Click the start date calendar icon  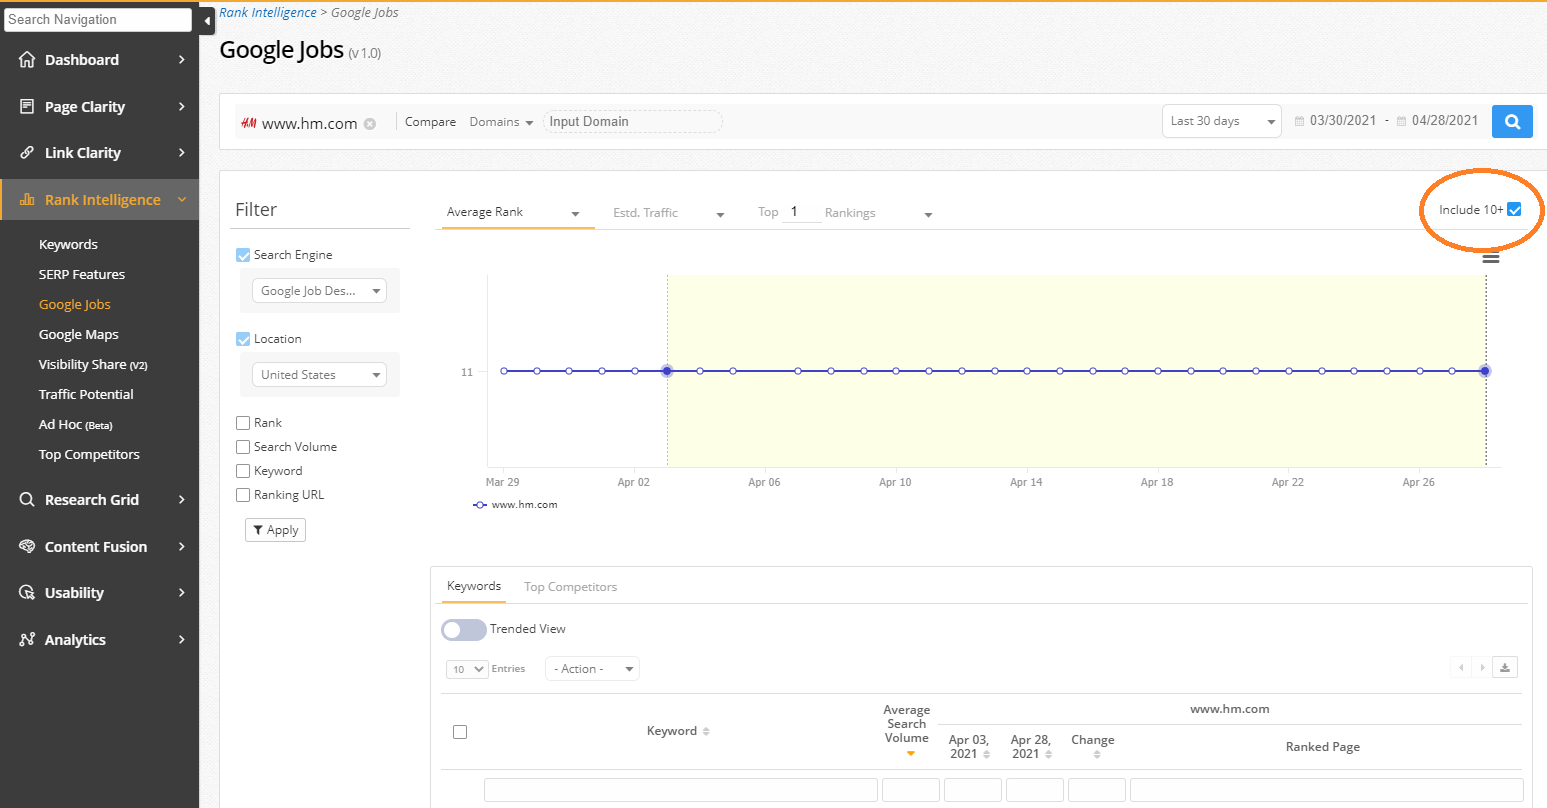(1299, 121)
